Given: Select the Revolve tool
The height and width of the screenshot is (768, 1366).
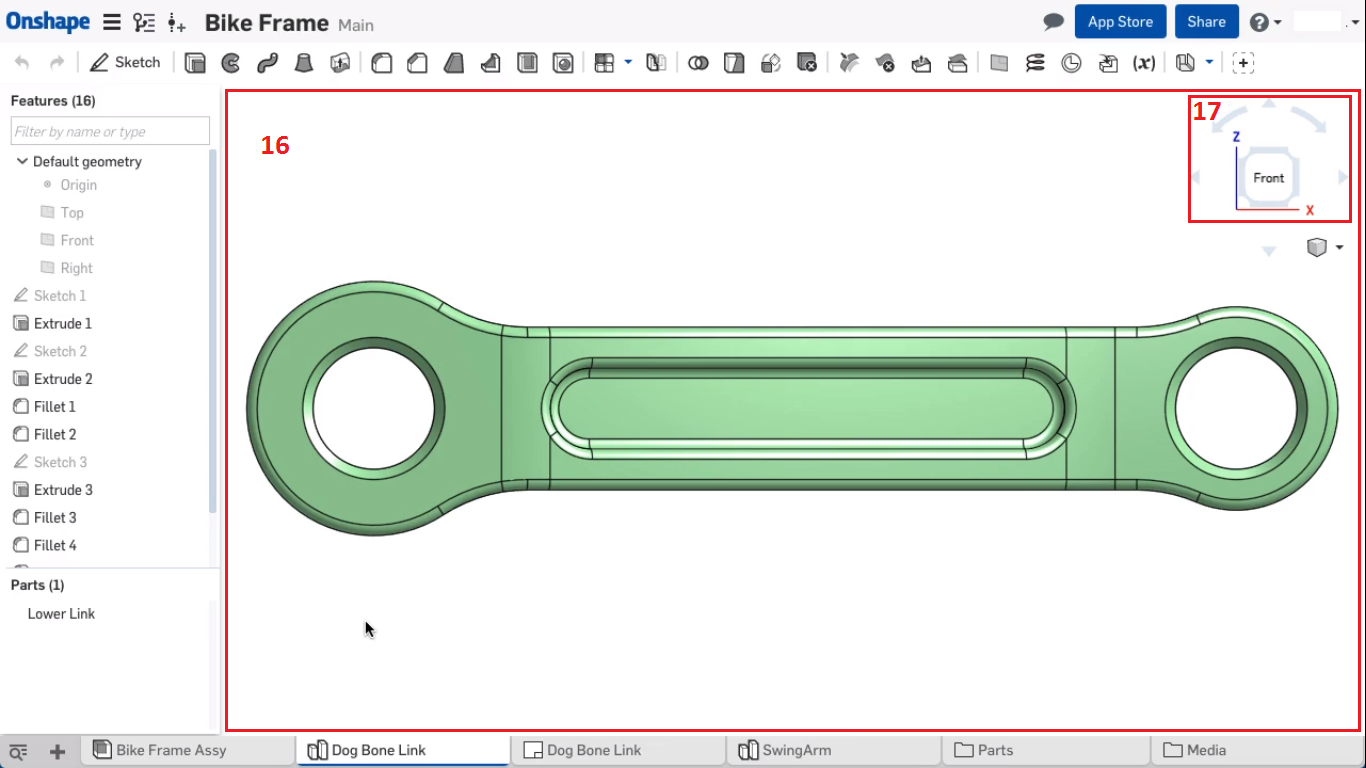Looking at the screenshot, I should pyautogui.click(x=231, y=63).
